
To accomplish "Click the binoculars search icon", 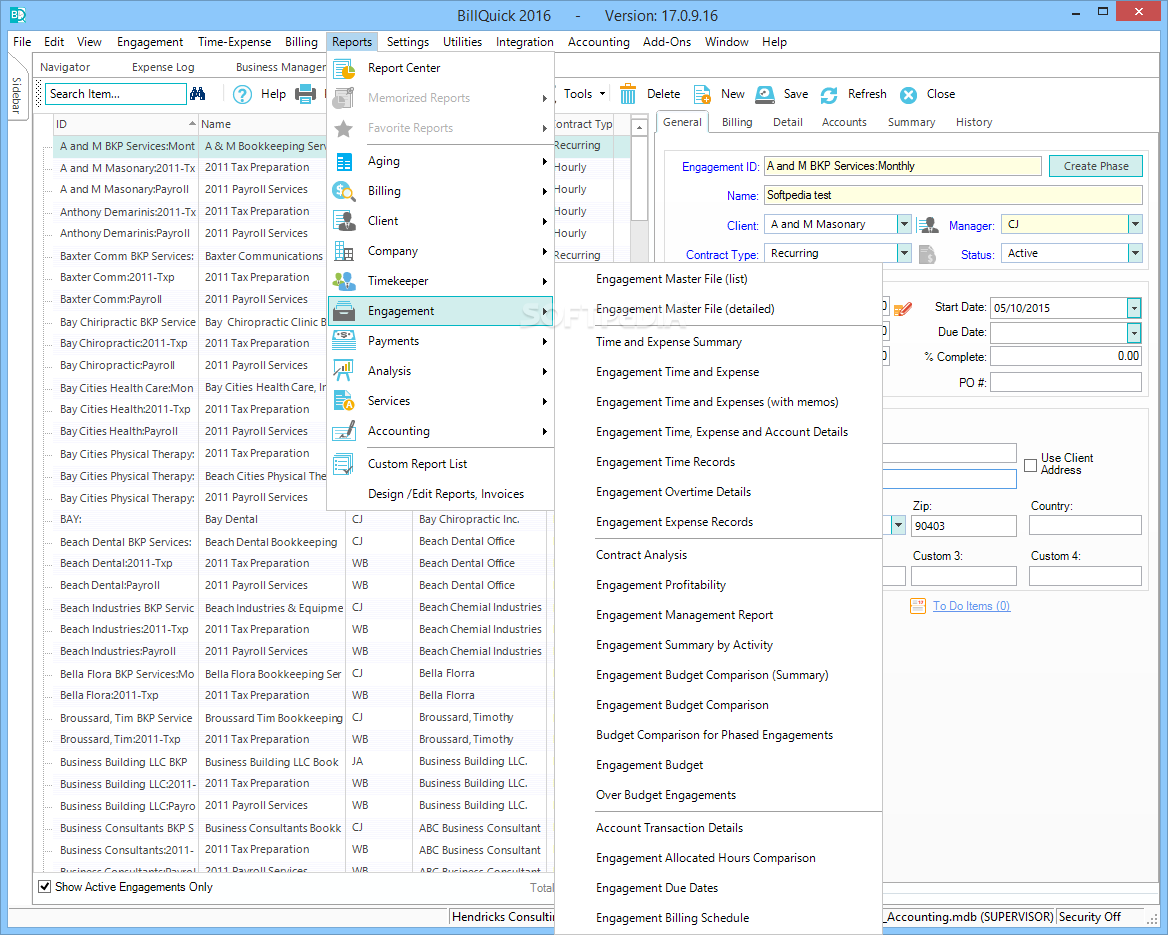I will pyautogui.click(x=197, y=94).
